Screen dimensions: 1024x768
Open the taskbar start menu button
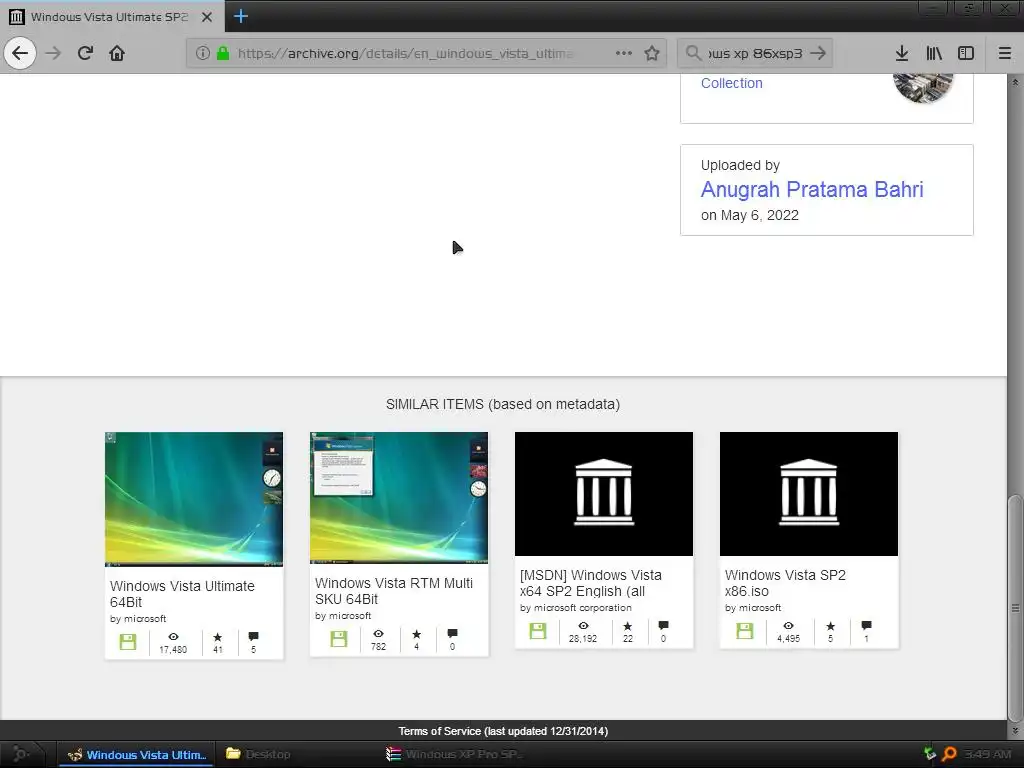coord(21,754)
